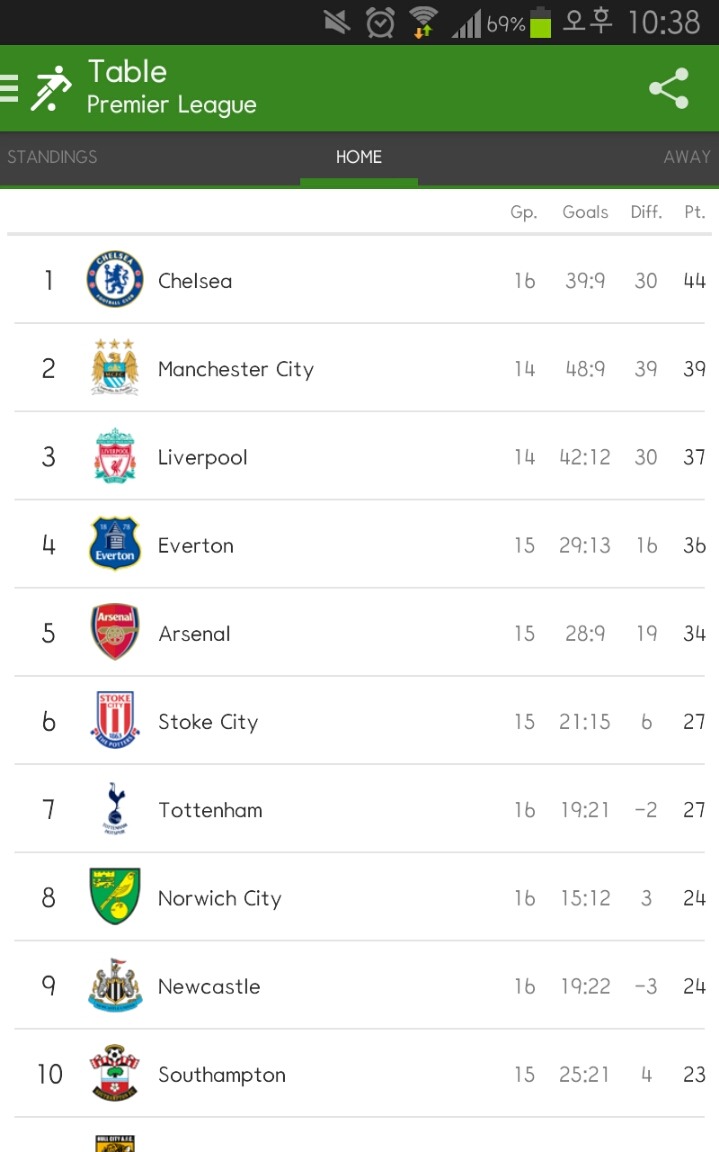Screen dimensions: 719x1152
Task: Tap the Stoke City club crest
Action: (x=115, y=721)
